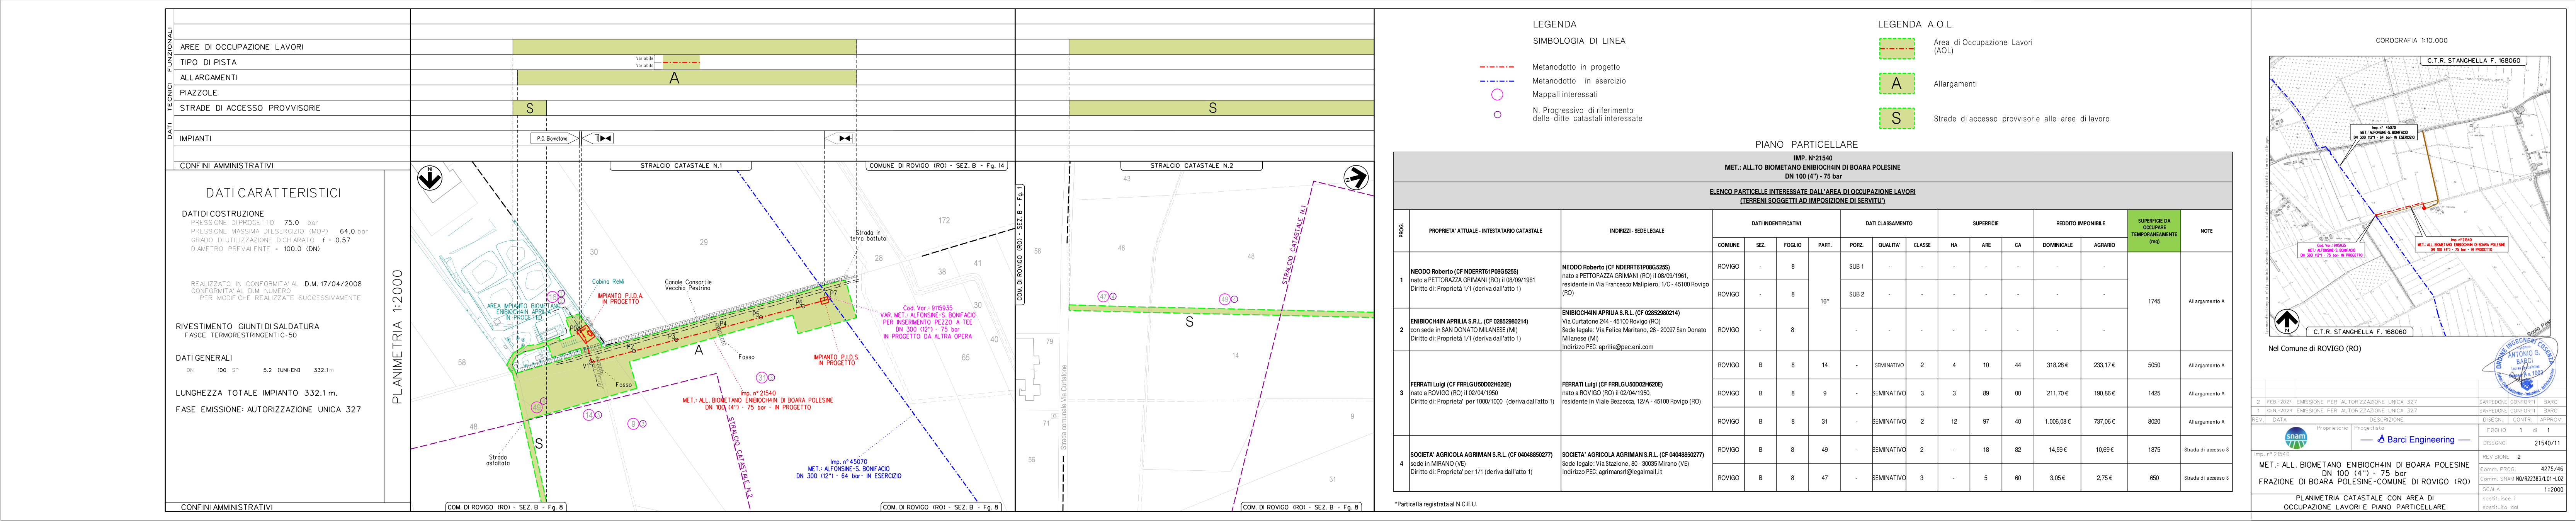The width and height of the screenshot is (2576, 521).
Task: Click FERRATI Luigi owner cell in table
Action: (1484, 393)
